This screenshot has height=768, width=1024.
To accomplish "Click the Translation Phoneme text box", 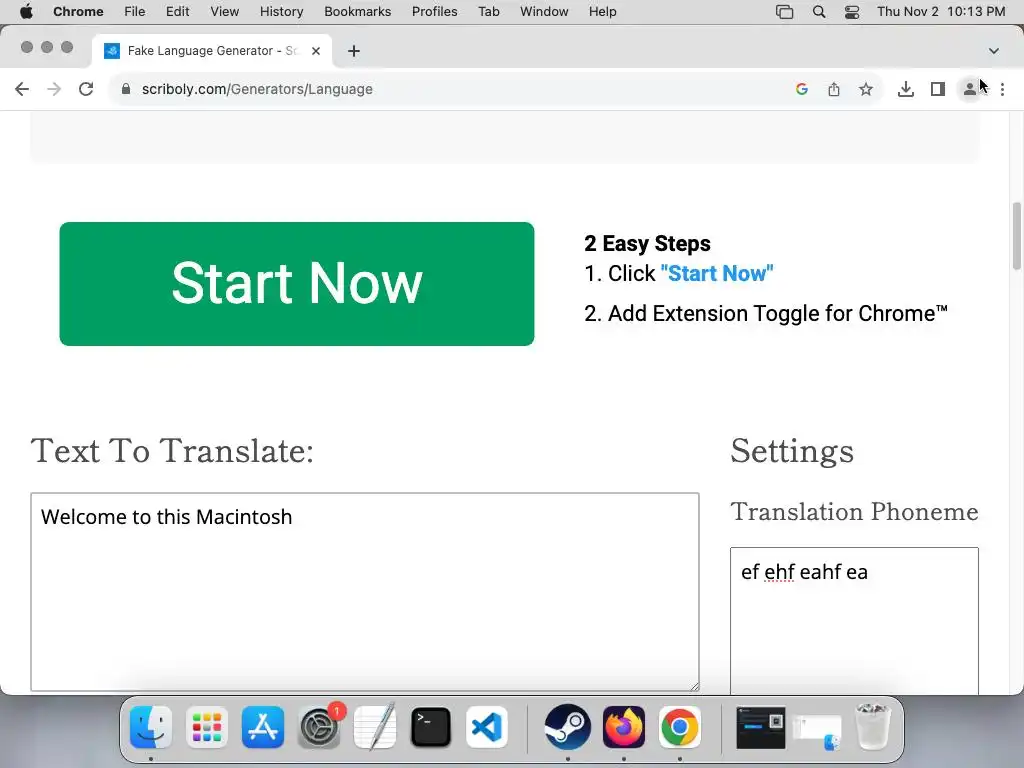I will click(x=854, y=620).
